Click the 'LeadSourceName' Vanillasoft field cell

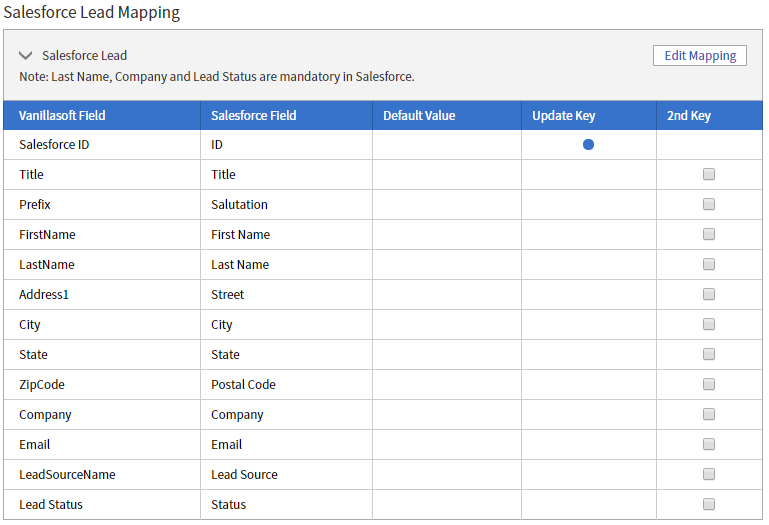pos(102,474)
